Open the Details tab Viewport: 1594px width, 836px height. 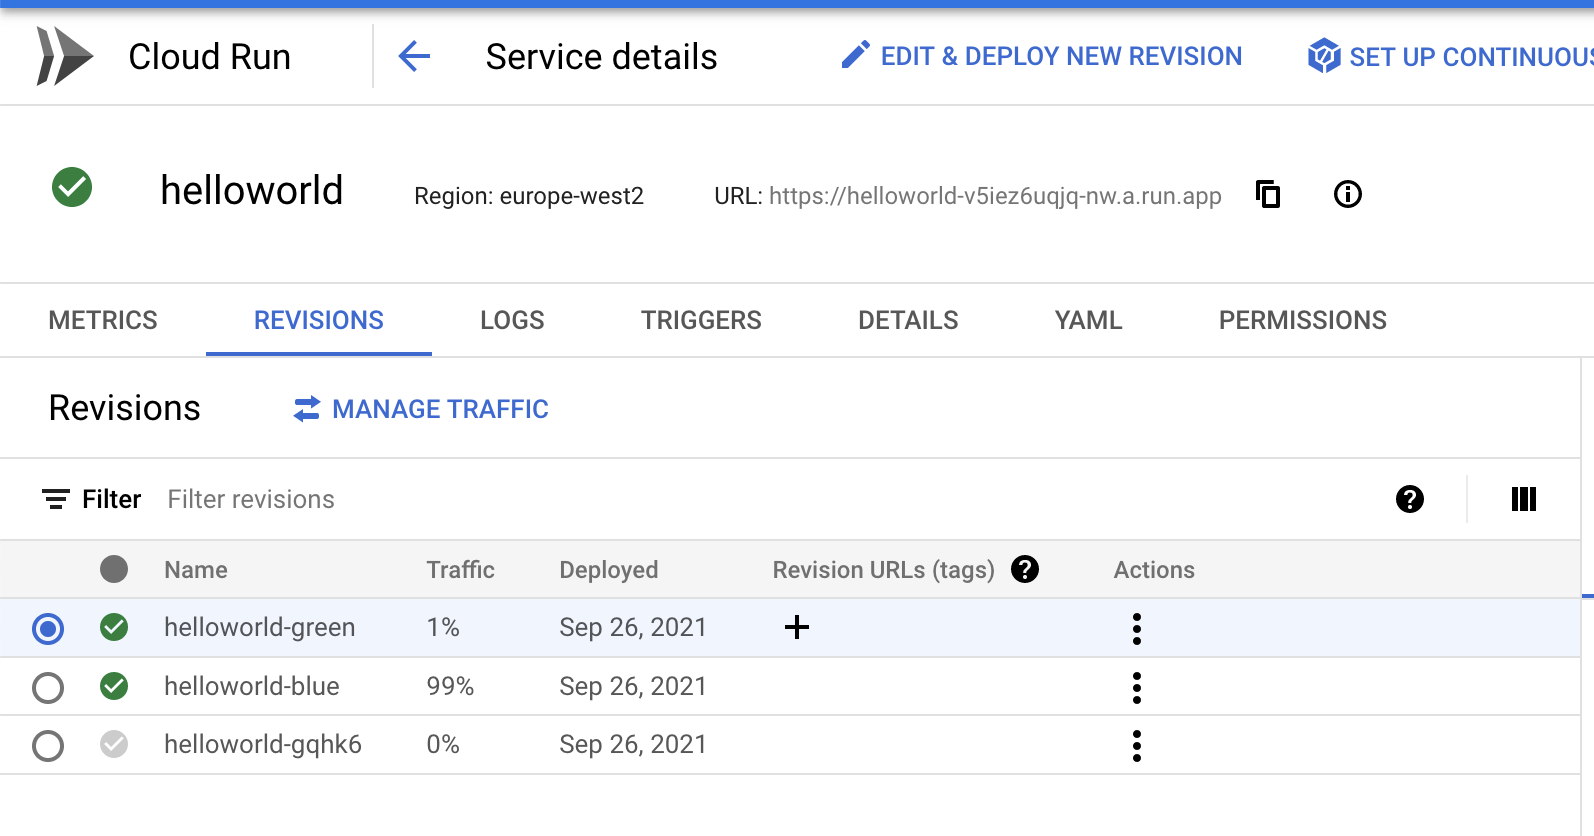click(908, 320)
